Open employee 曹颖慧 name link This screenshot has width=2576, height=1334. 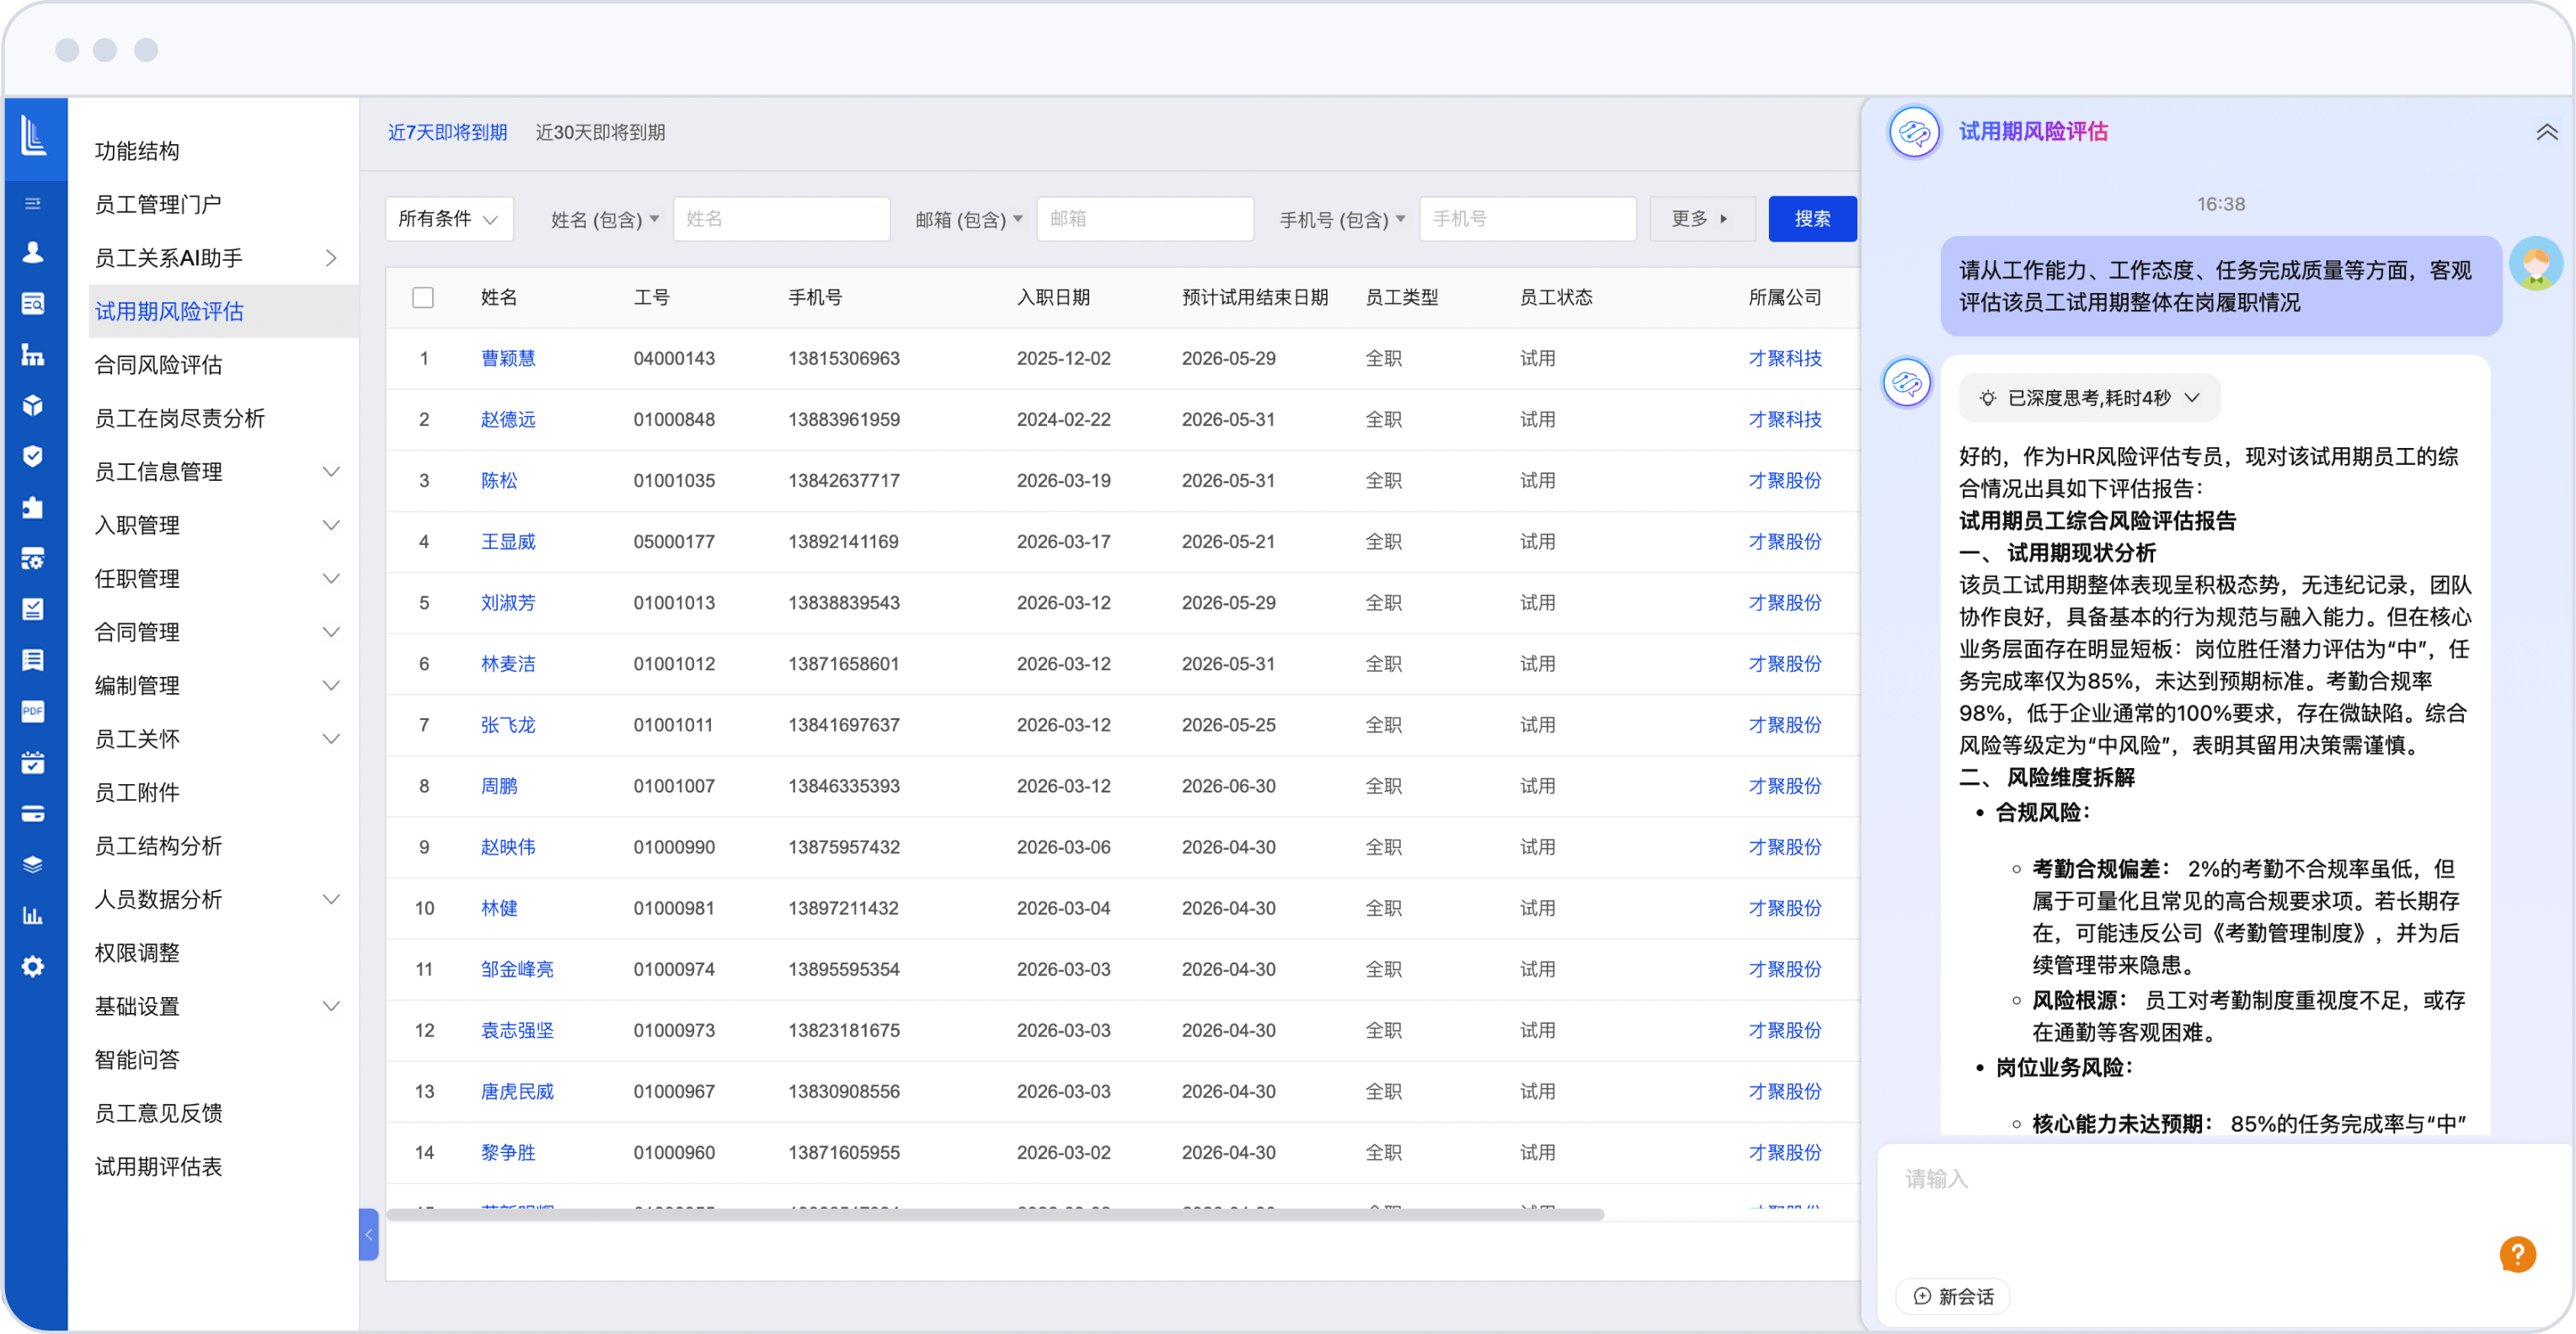click(x=508, y=358)
